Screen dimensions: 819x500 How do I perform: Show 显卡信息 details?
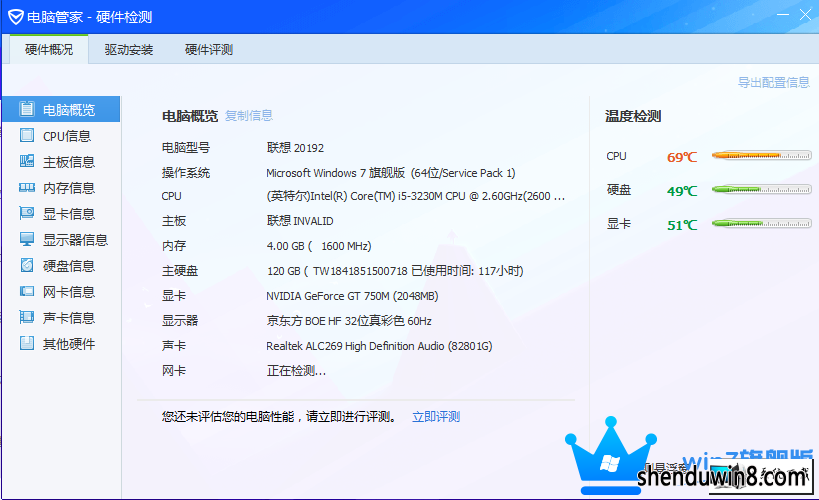pyautogui.click(x=61, y=214)
